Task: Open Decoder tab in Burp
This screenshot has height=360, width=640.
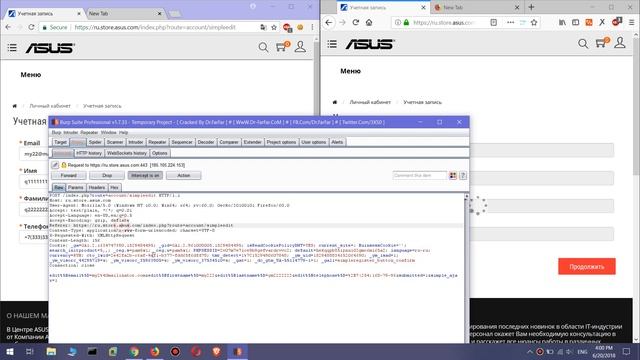Action: click(206, 142)
